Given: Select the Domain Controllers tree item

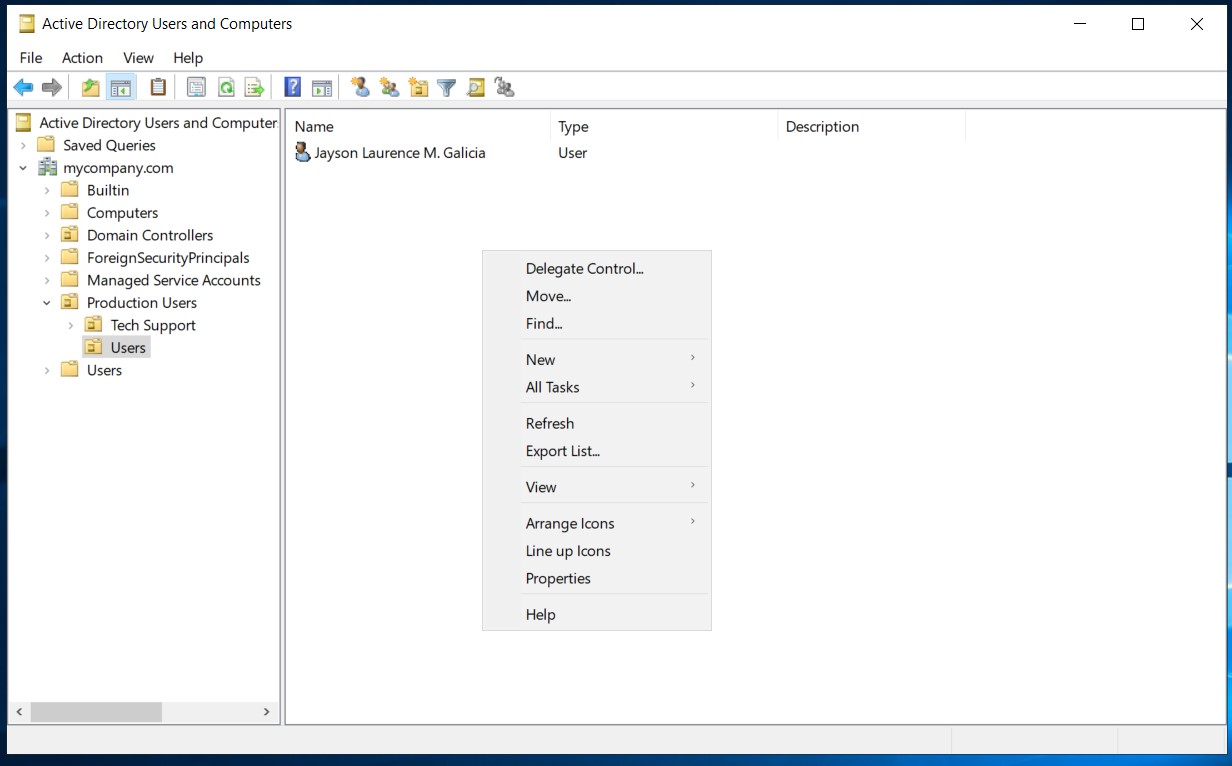Looking at the screenshot, I should click(x=149, y=235).
